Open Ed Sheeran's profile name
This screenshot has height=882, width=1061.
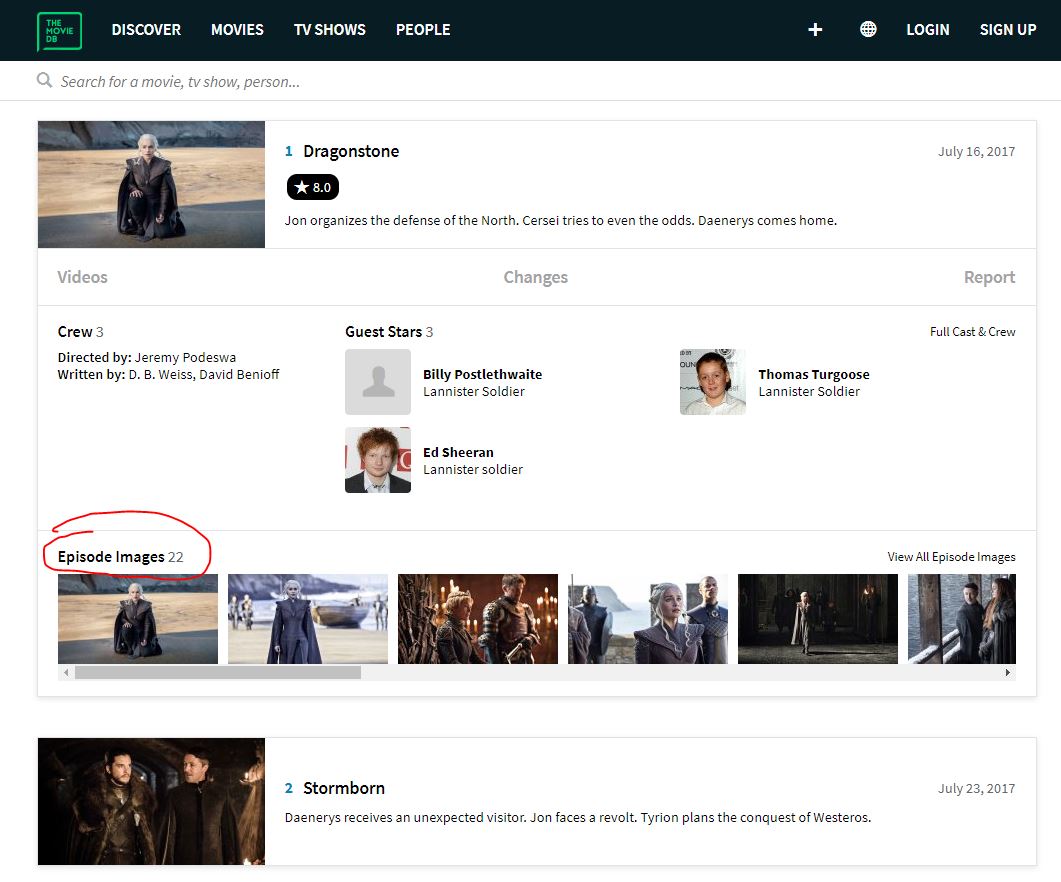458,452
